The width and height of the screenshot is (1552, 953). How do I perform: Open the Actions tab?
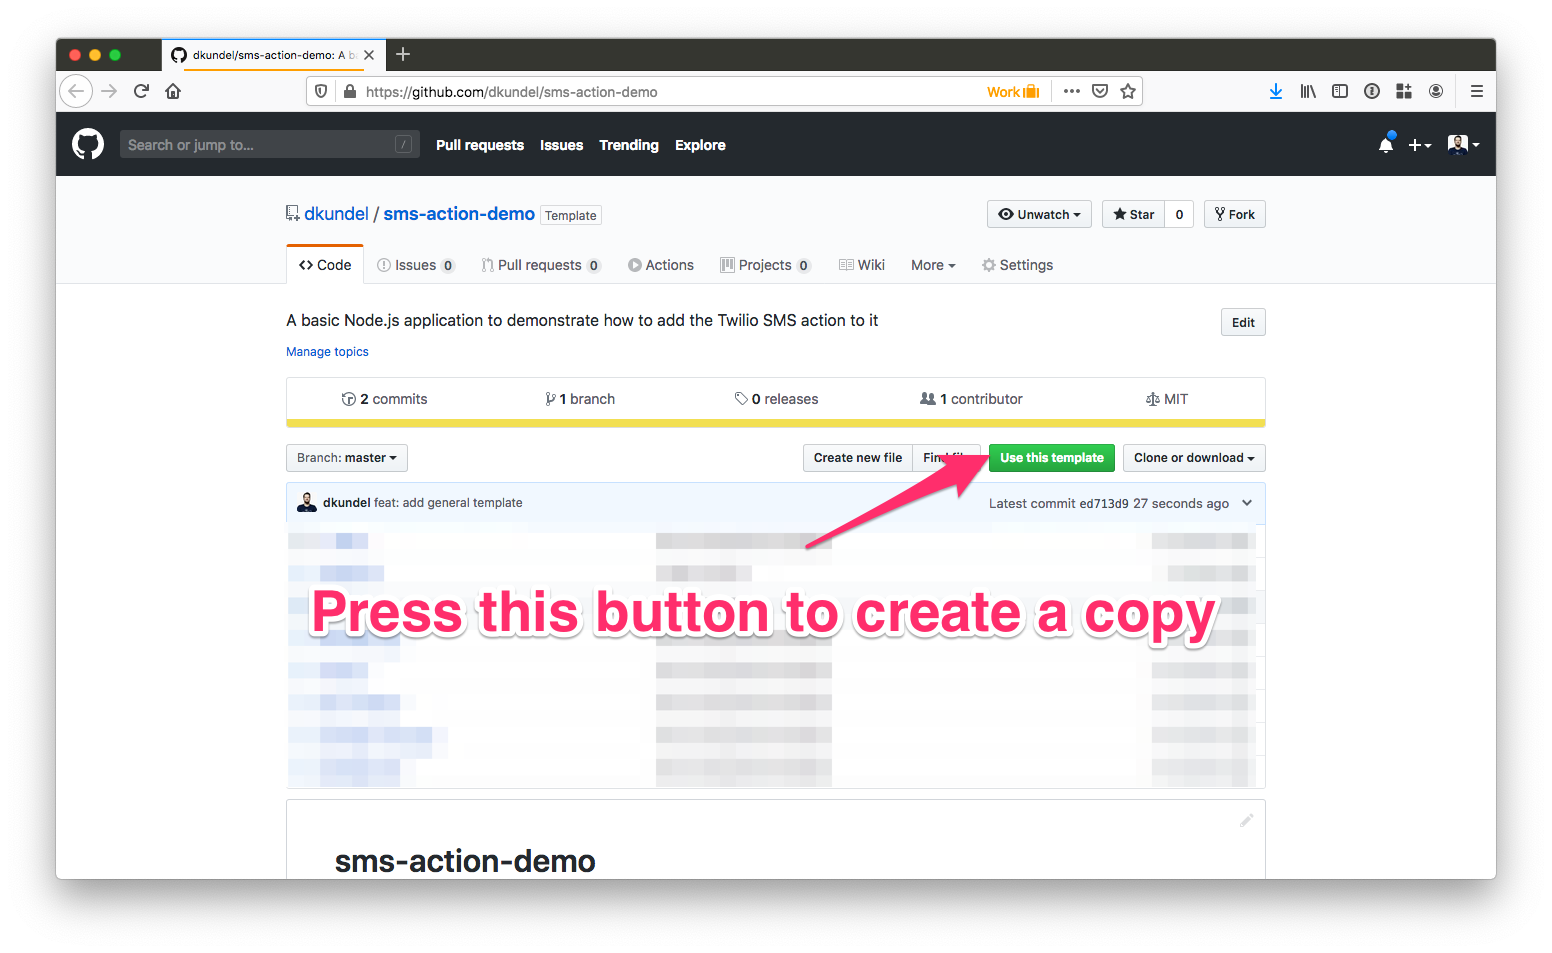click(660, 265)
